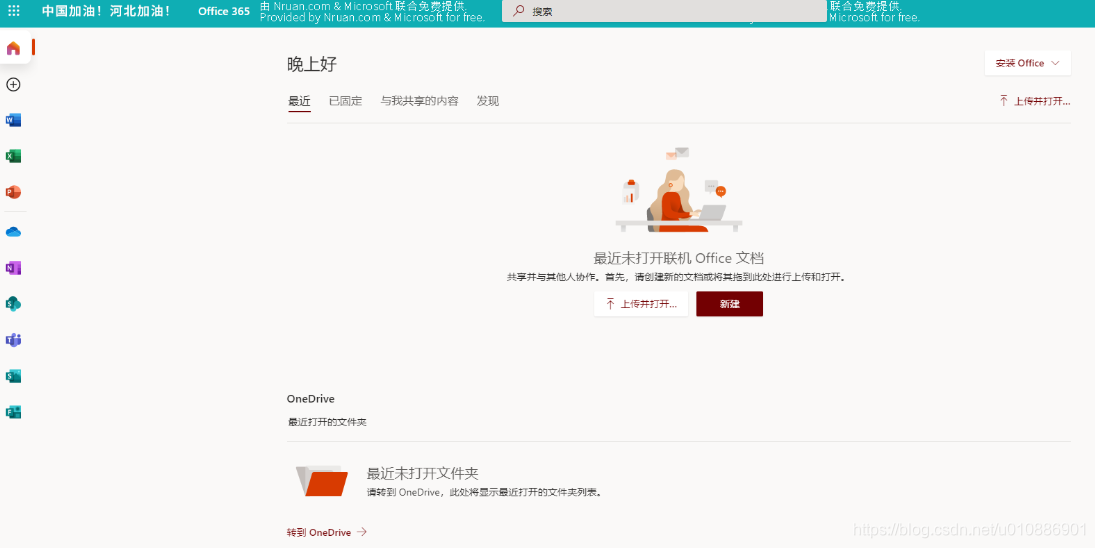Open Teams from the sidebar
Image resolution: width=1095 pixels, height=548 pixels.
click(13, 340)
